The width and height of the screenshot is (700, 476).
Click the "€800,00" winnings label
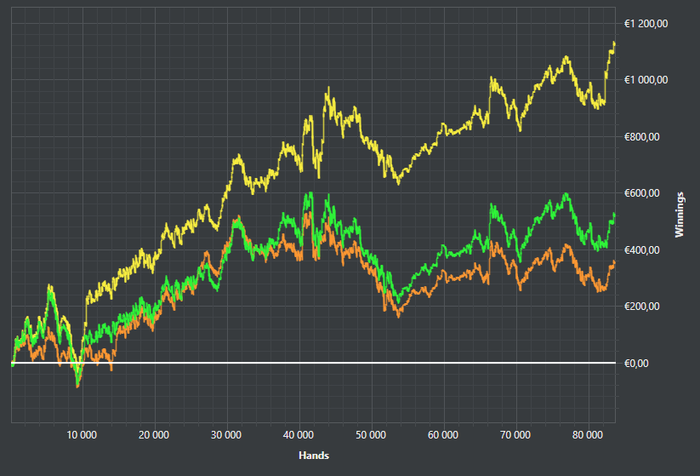[x=642, y=137]
